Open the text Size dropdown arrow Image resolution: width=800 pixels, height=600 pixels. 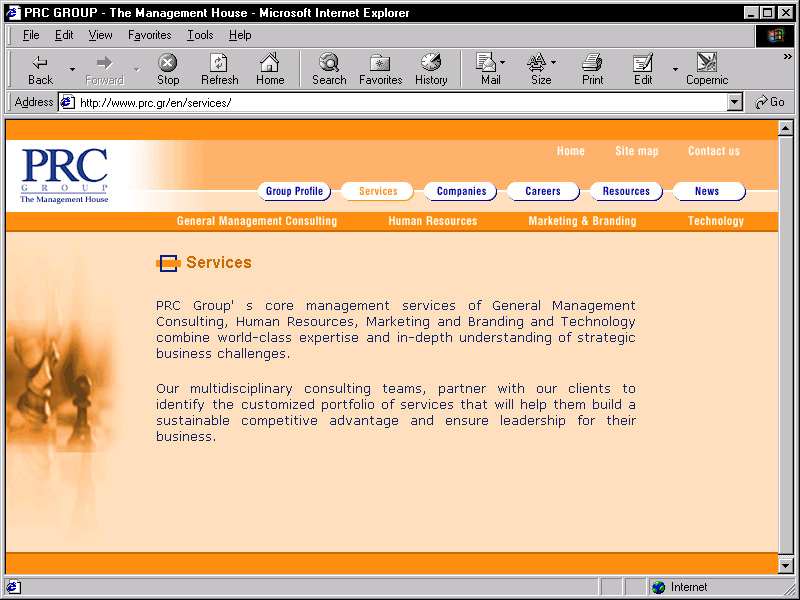[554, 63]
